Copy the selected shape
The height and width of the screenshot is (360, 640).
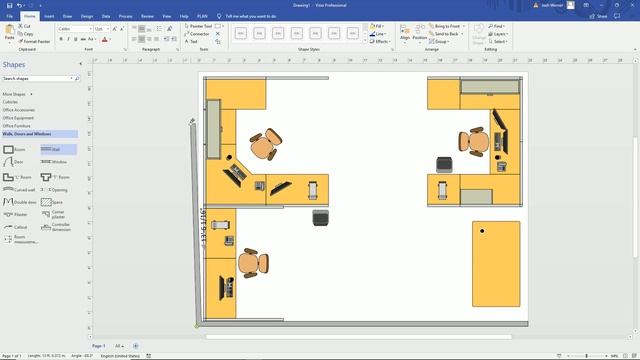[x=26, y=34]
